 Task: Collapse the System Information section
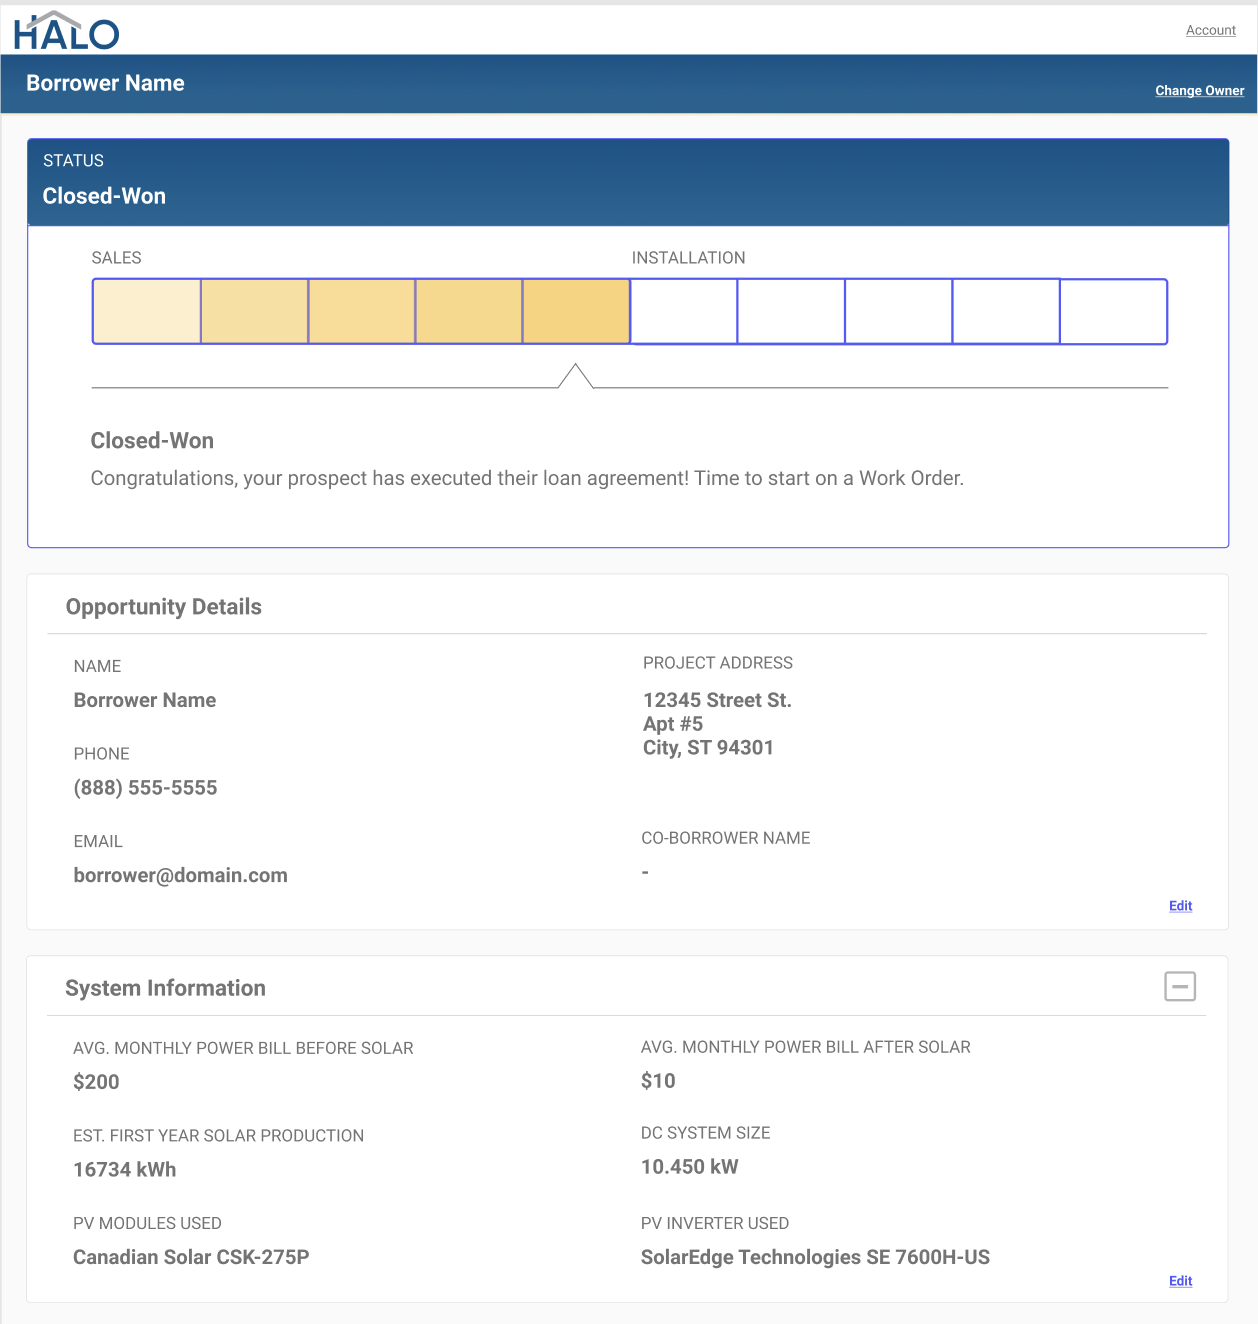pyautogui.click(x=1180, y=987)
